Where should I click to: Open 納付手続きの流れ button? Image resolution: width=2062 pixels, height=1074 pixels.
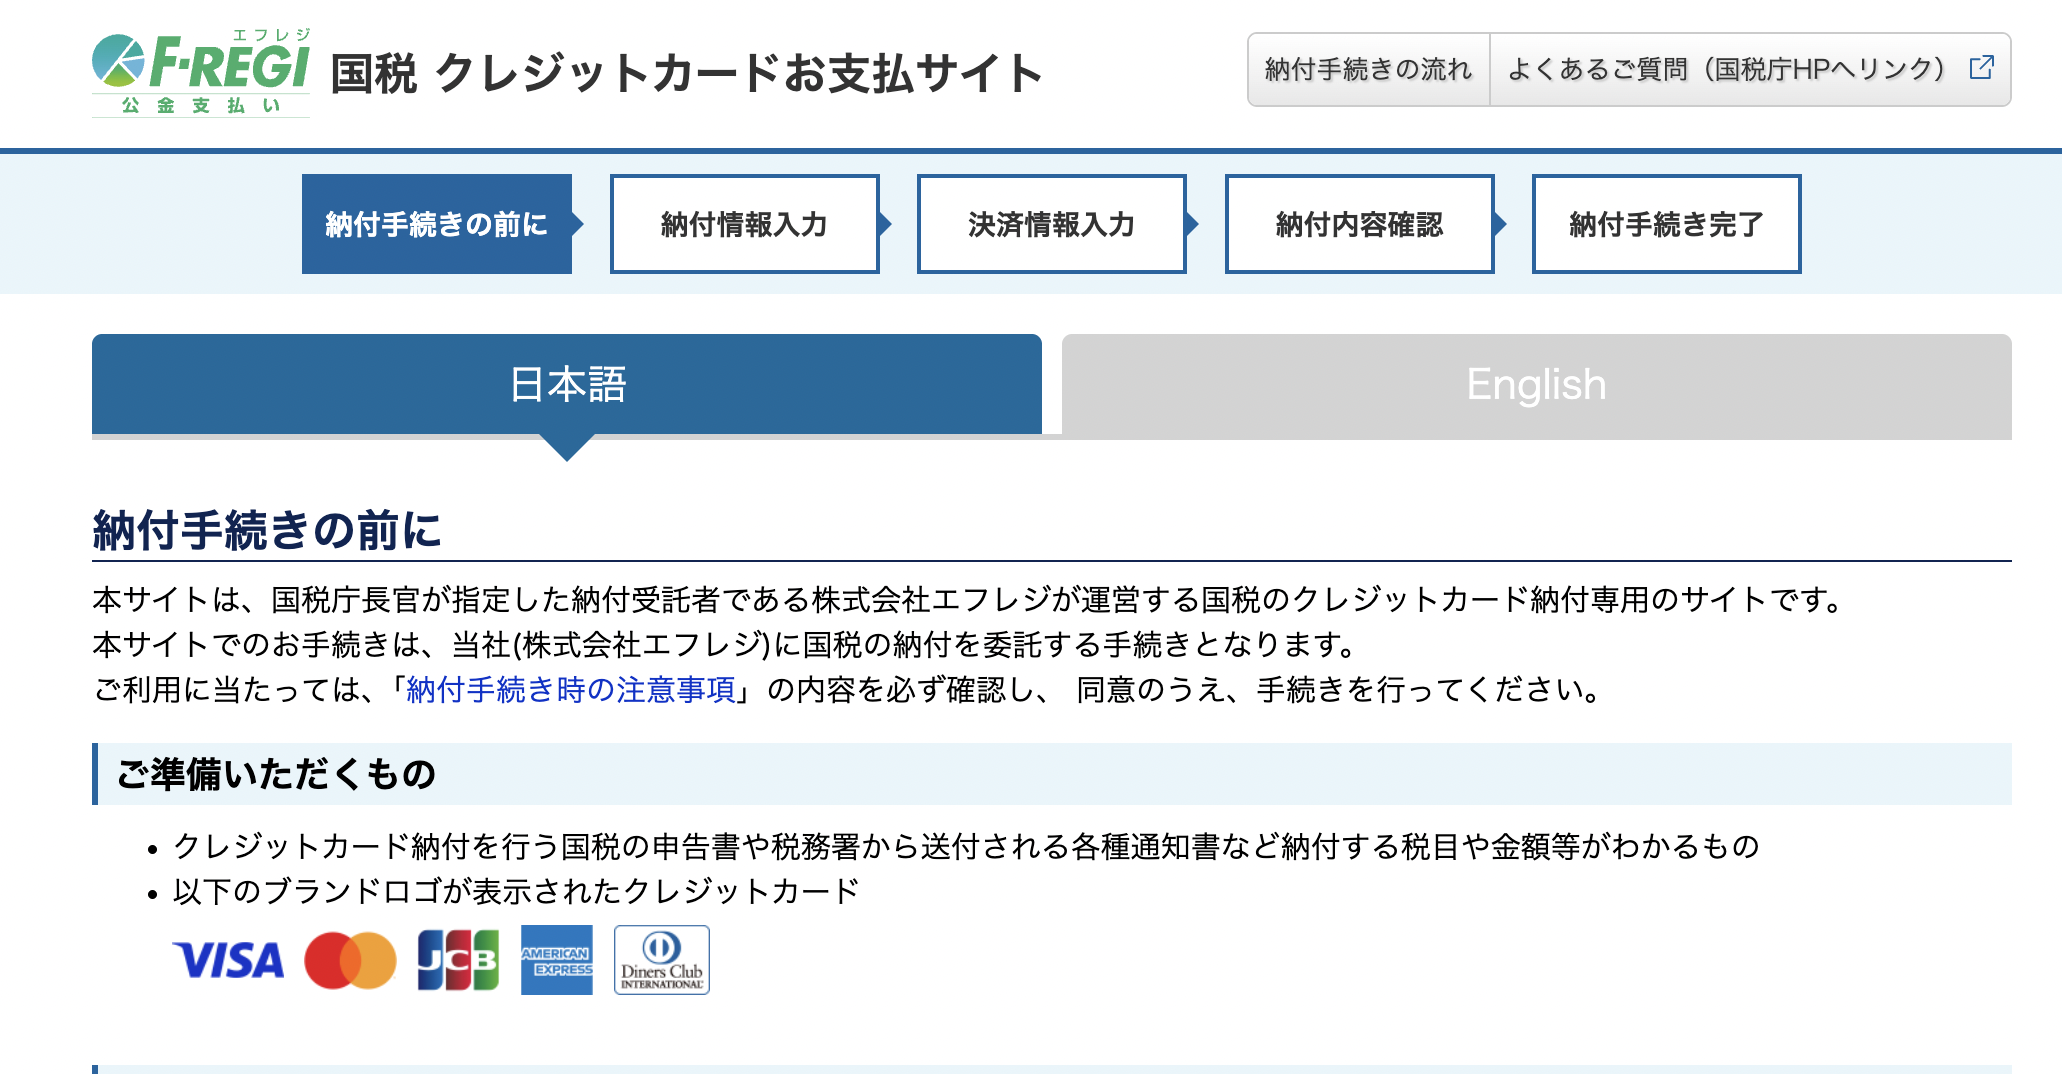point(1369,69)
